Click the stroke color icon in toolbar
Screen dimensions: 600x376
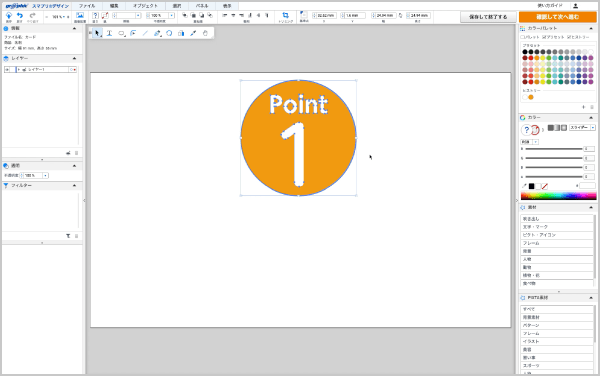click(105, 15)
